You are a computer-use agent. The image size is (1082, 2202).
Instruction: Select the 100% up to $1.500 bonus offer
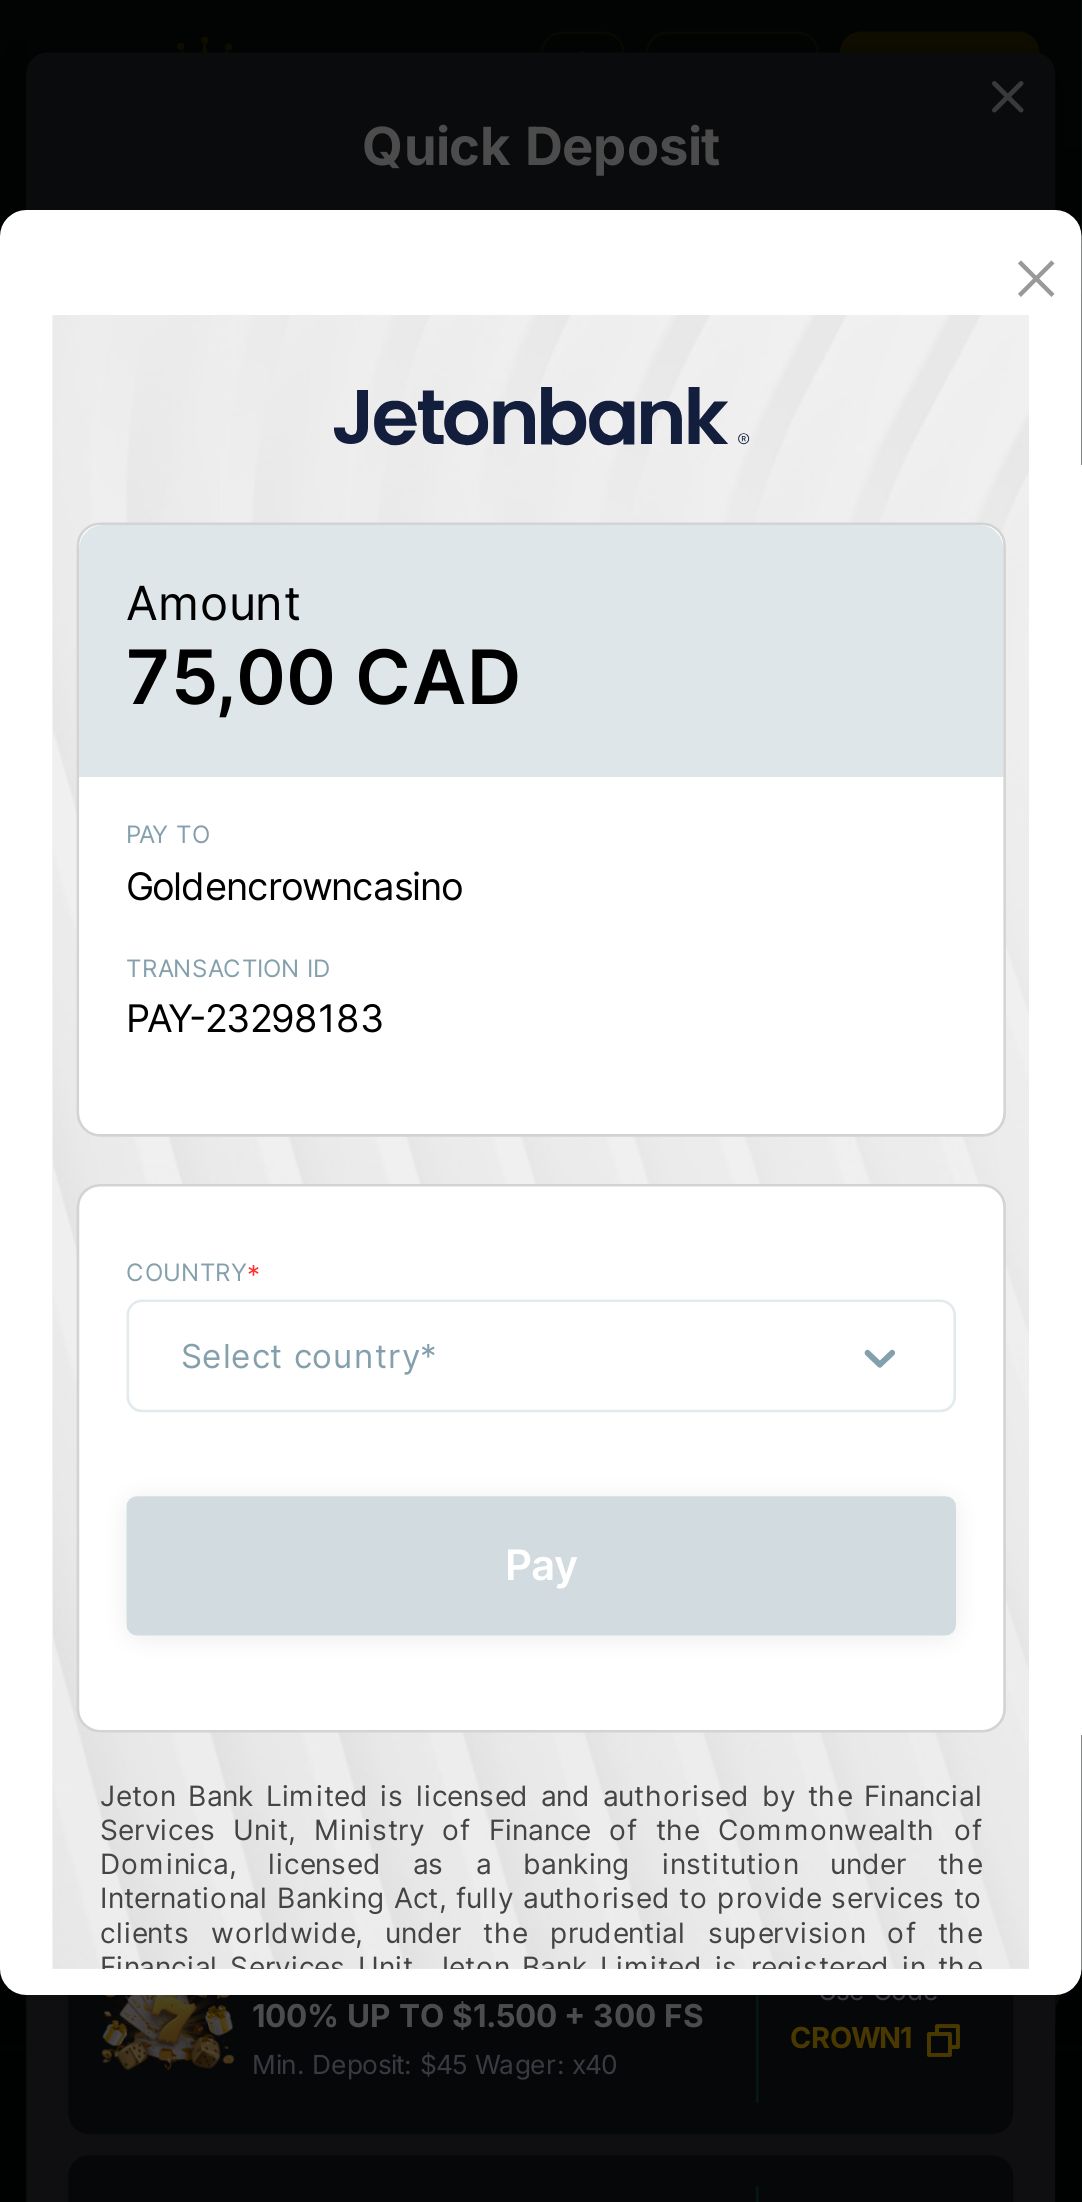click(478, 2016)
